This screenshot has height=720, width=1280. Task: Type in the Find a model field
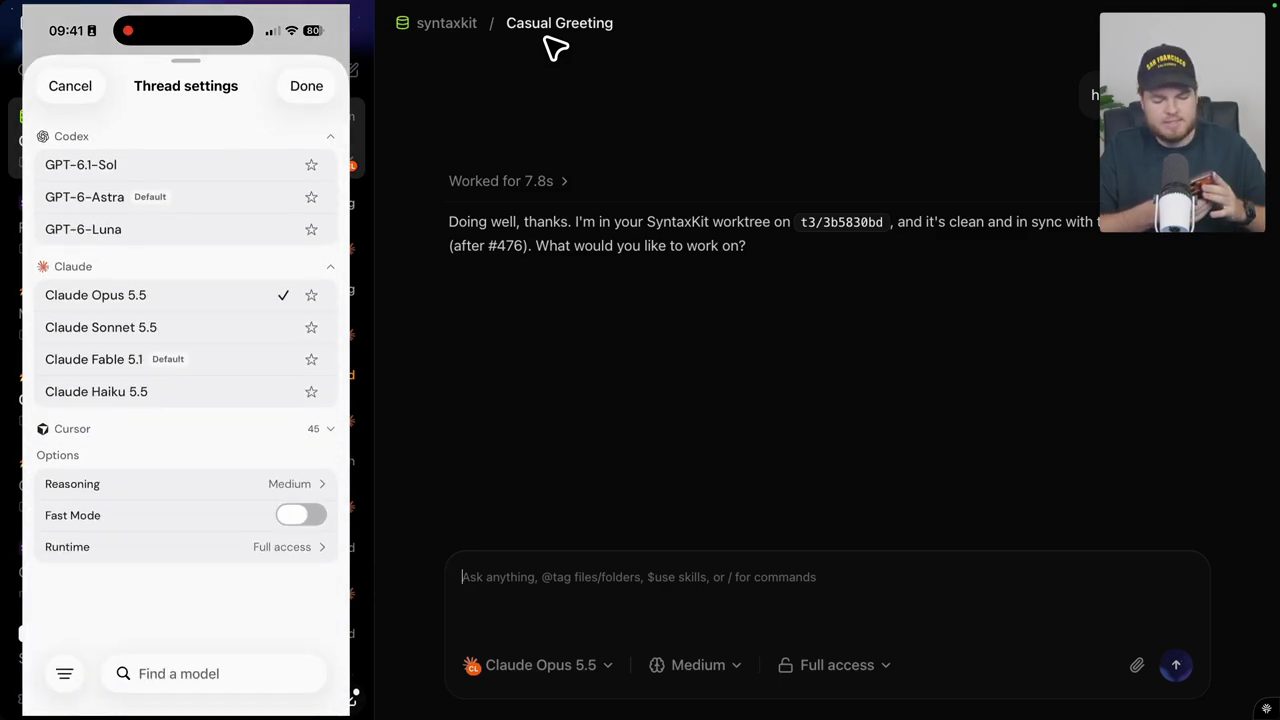214,674
